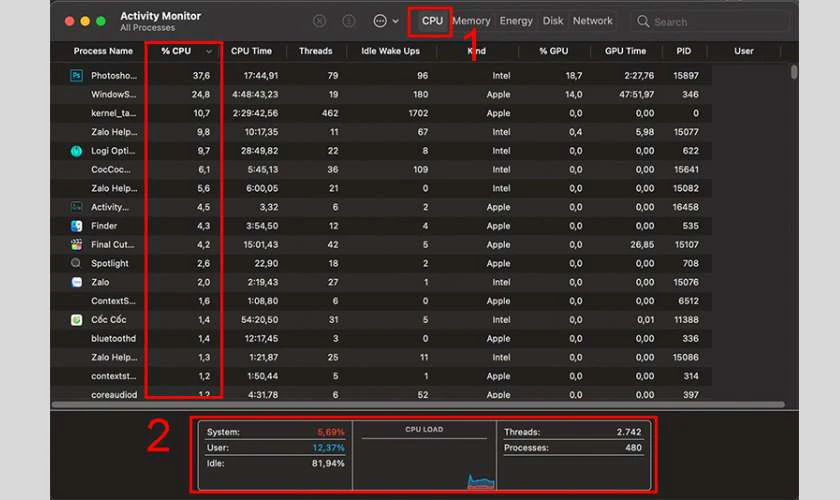Click CPU Time 54:20,50 for Cốc Cốc

(259, 320)
